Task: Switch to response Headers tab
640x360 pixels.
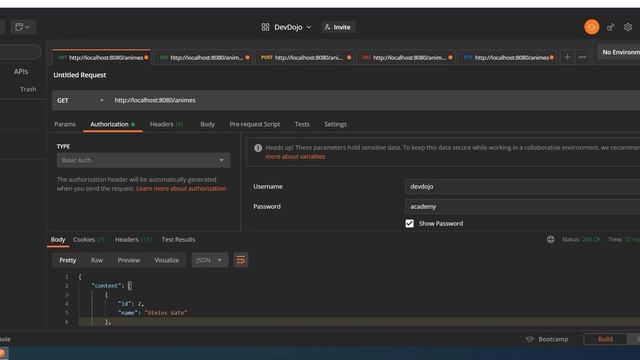Action: point(133,240)
